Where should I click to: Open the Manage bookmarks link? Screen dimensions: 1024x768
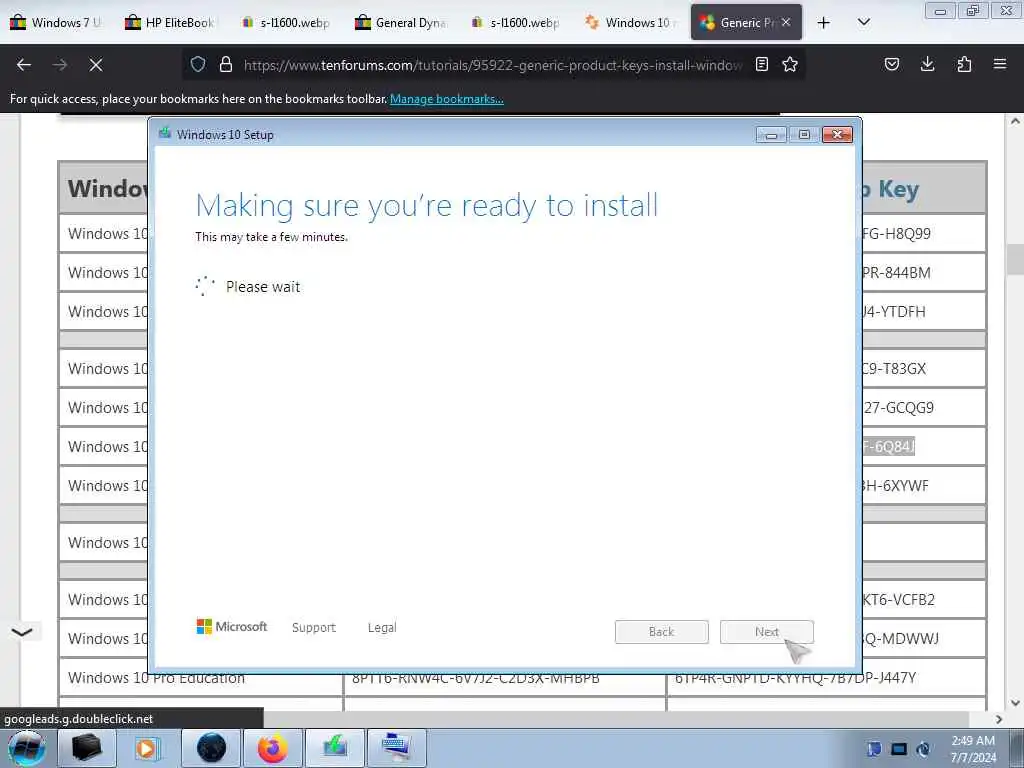click(447, 99)
